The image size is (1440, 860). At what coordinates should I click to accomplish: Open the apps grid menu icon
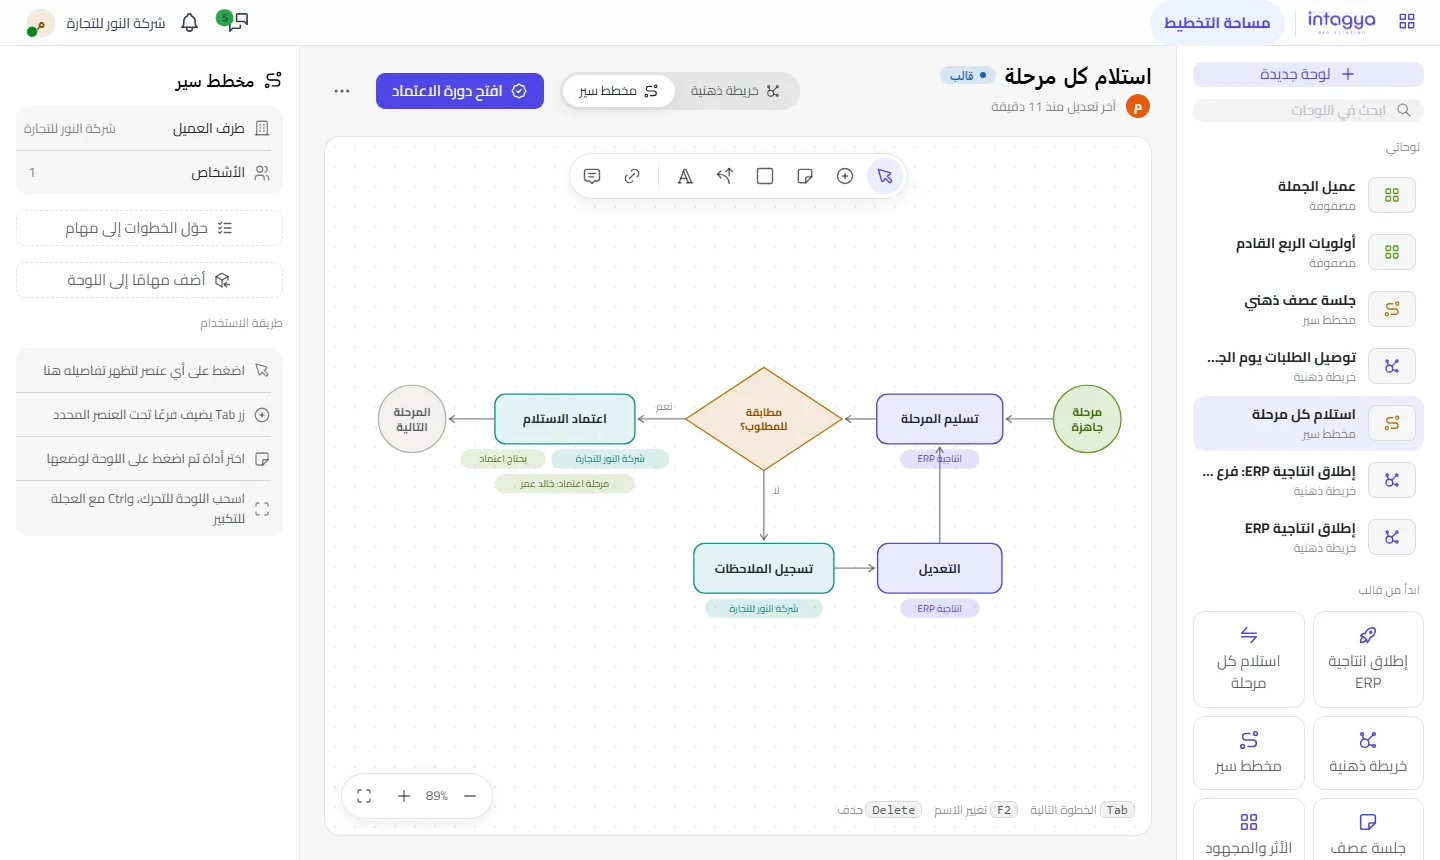pos(1407,21)
